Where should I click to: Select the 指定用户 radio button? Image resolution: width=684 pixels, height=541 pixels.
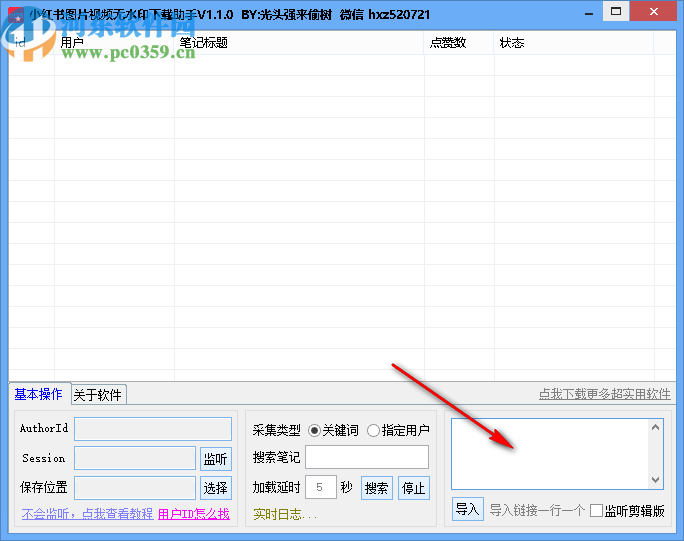click(x=398, y=431)
